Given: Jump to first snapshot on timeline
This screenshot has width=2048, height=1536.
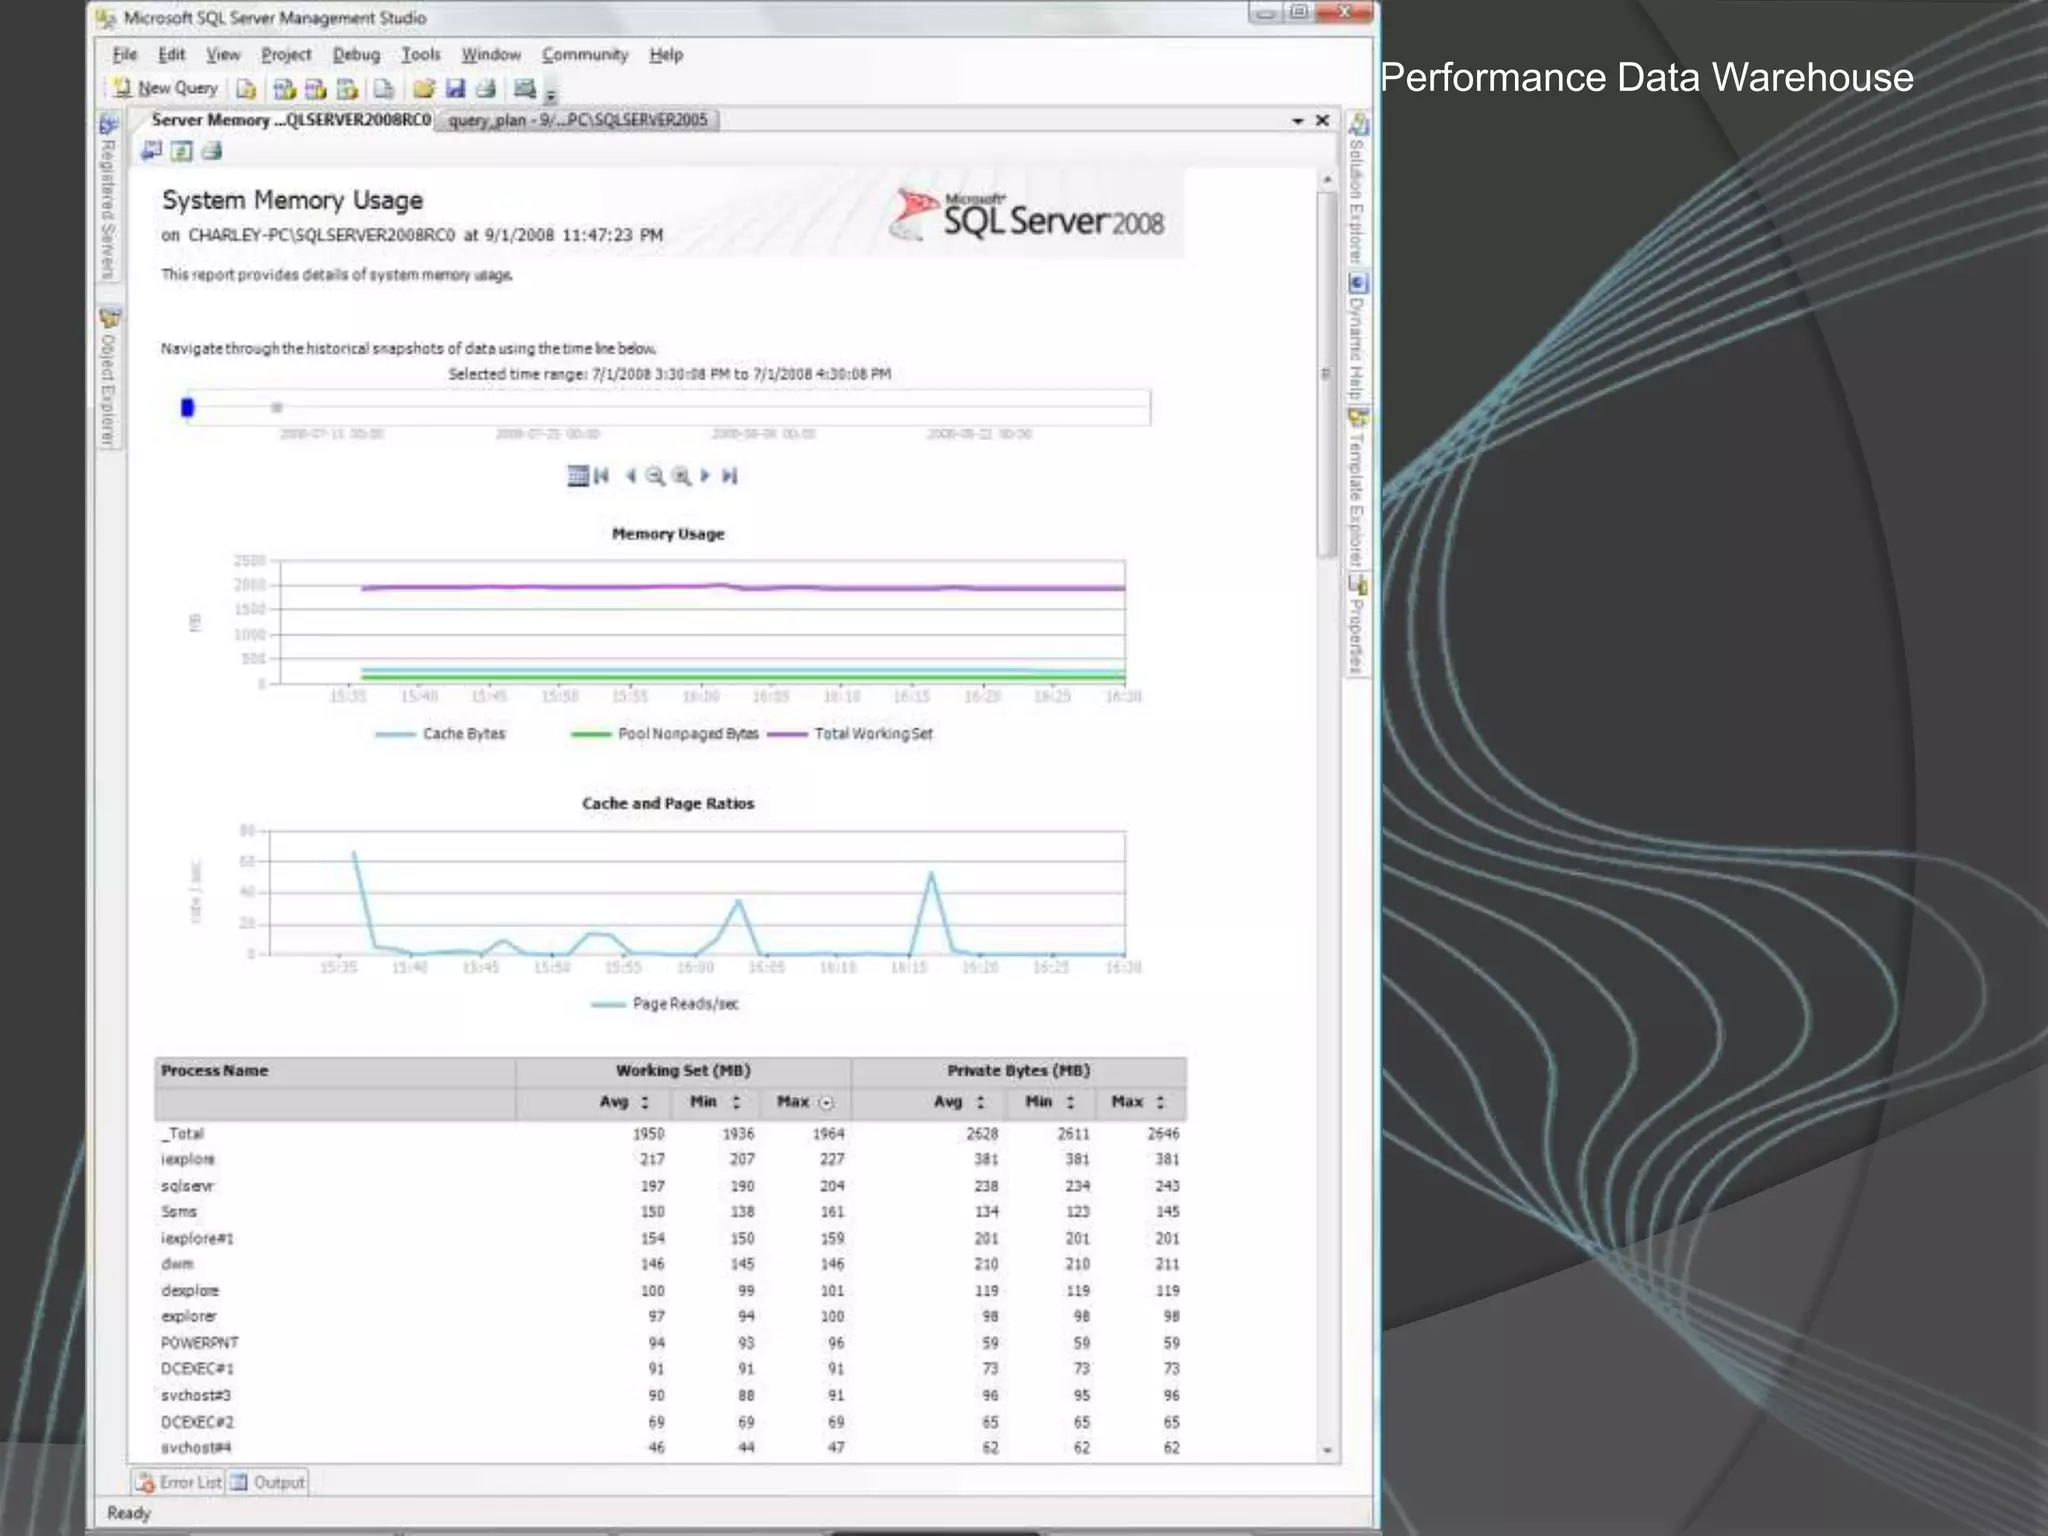Looking at the screenshot, I should point(601,476).
